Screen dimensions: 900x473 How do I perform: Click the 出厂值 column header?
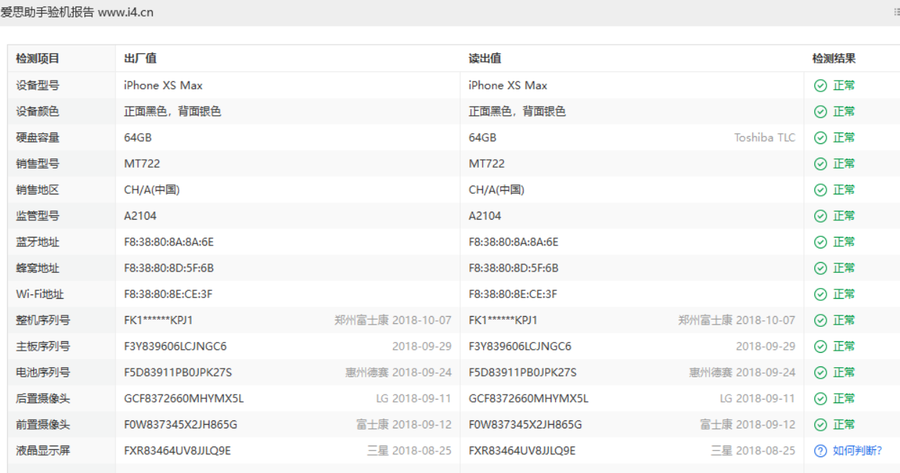click(140, 59)
